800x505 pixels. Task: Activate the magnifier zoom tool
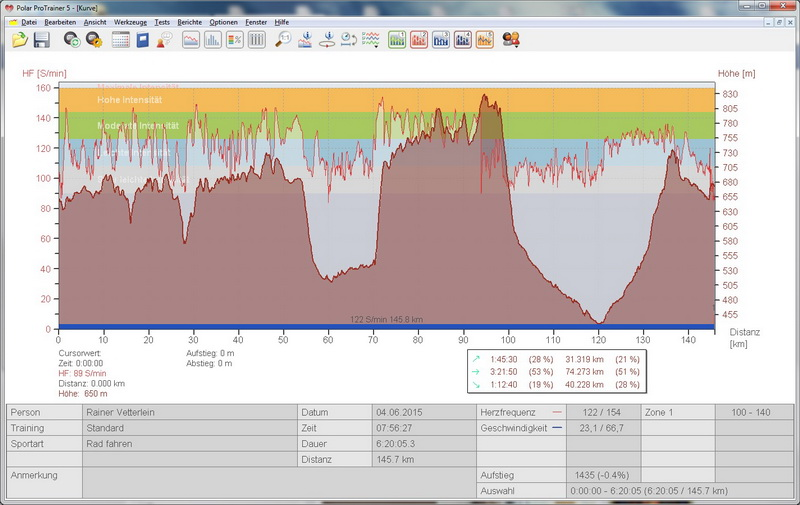pos(283,40)
